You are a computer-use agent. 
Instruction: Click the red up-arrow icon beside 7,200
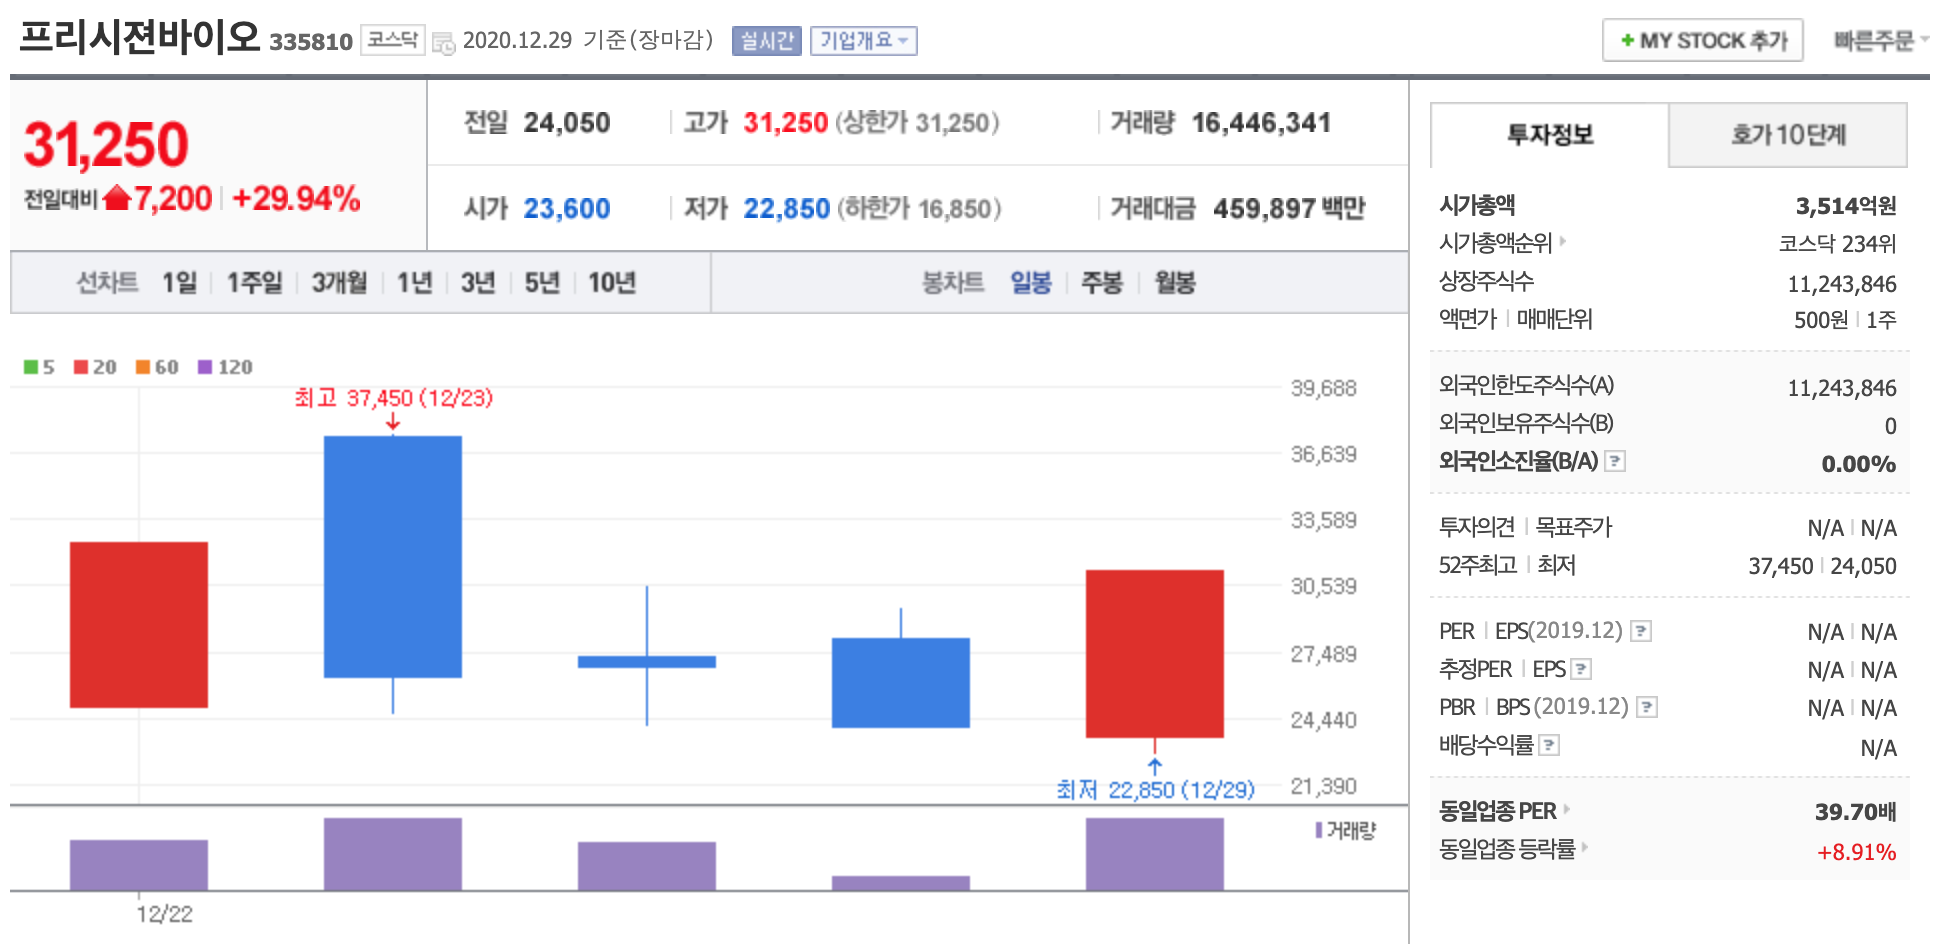point(117,198)
